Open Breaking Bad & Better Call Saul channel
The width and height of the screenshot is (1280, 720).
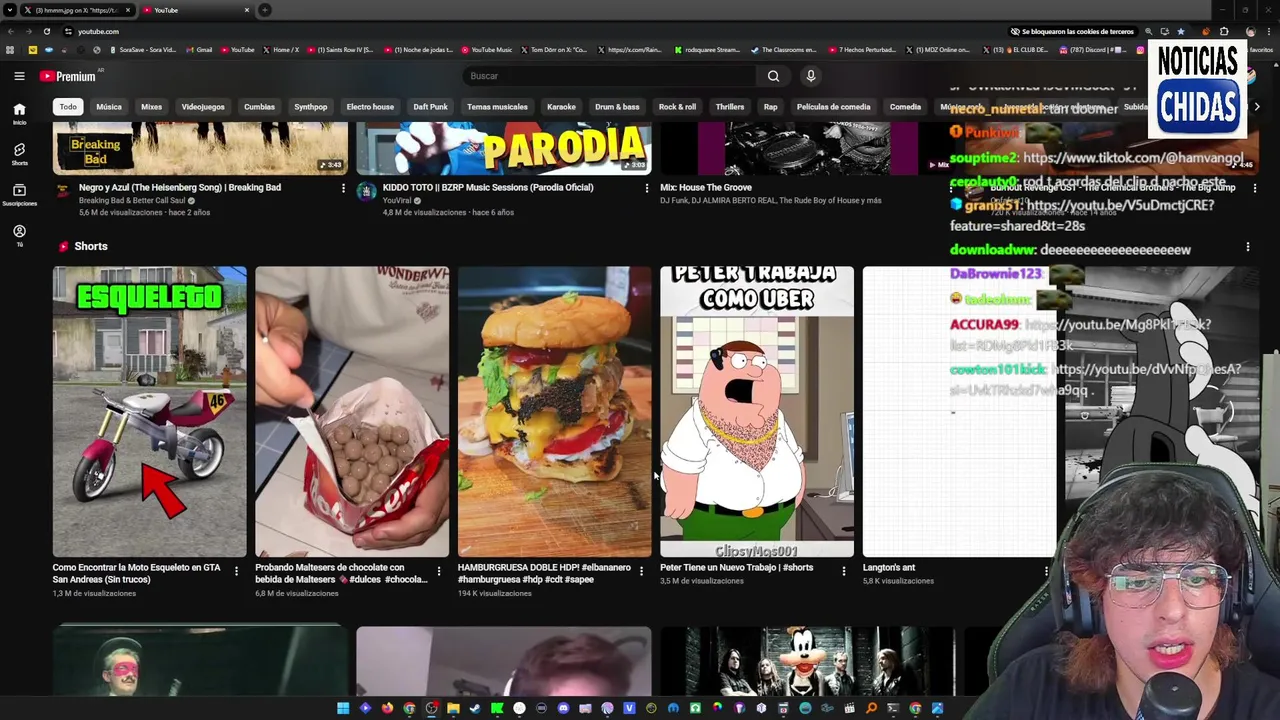click(133, 200)
